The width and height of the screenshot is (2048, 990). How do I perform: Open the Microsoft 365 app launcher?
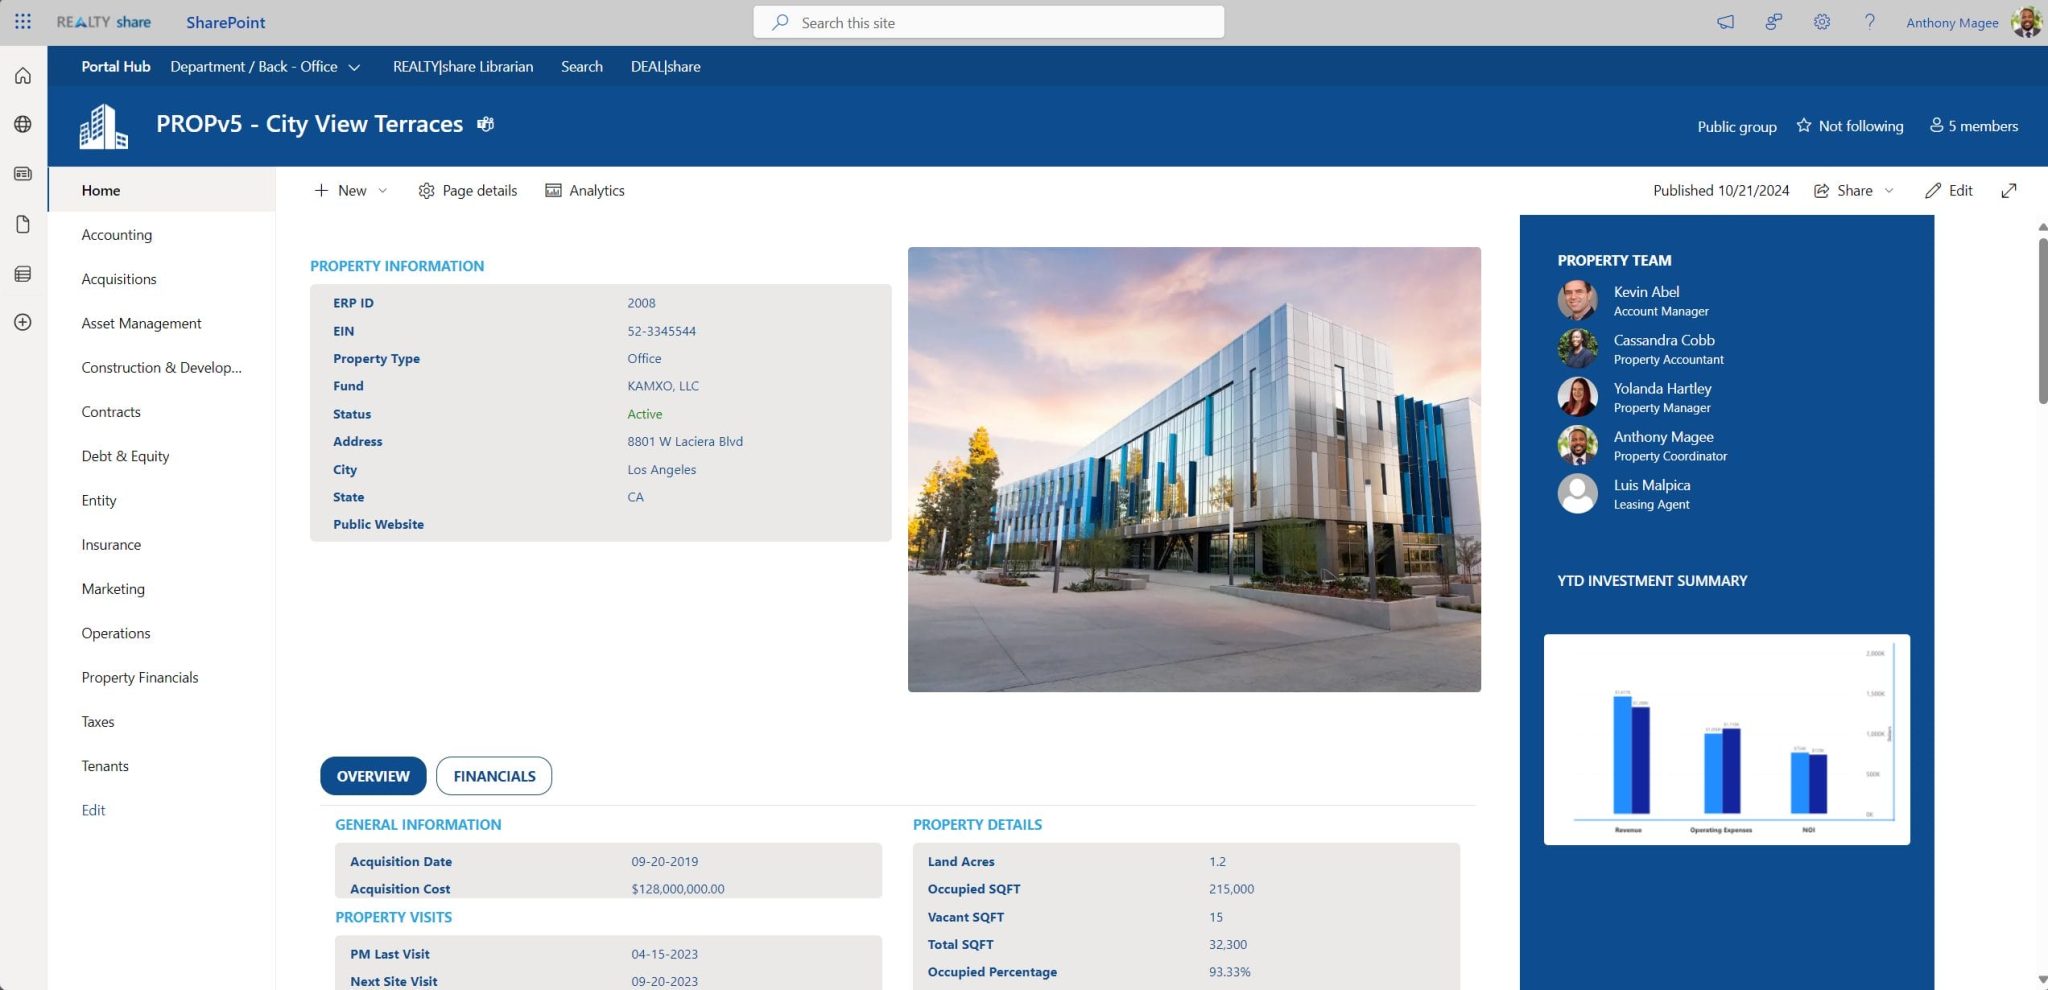click(22, 22)
